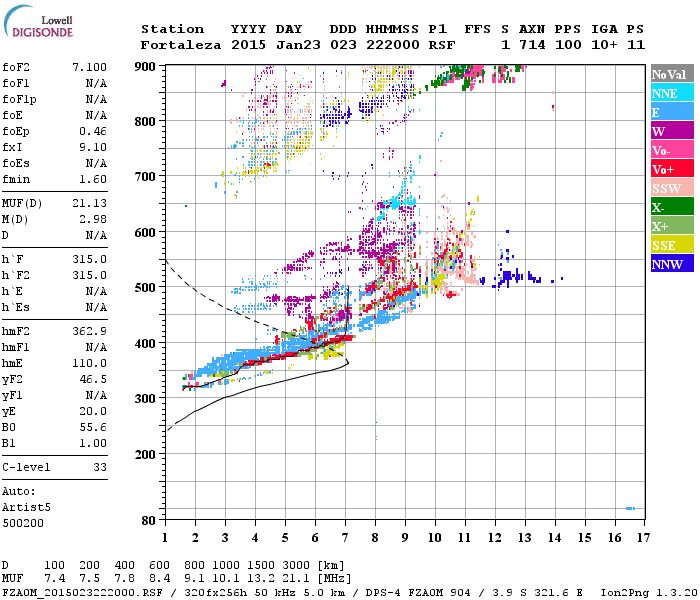Click the AXN value 714
Image resolution: width=700 pixels, height=600 pixels.
(532, 45)
